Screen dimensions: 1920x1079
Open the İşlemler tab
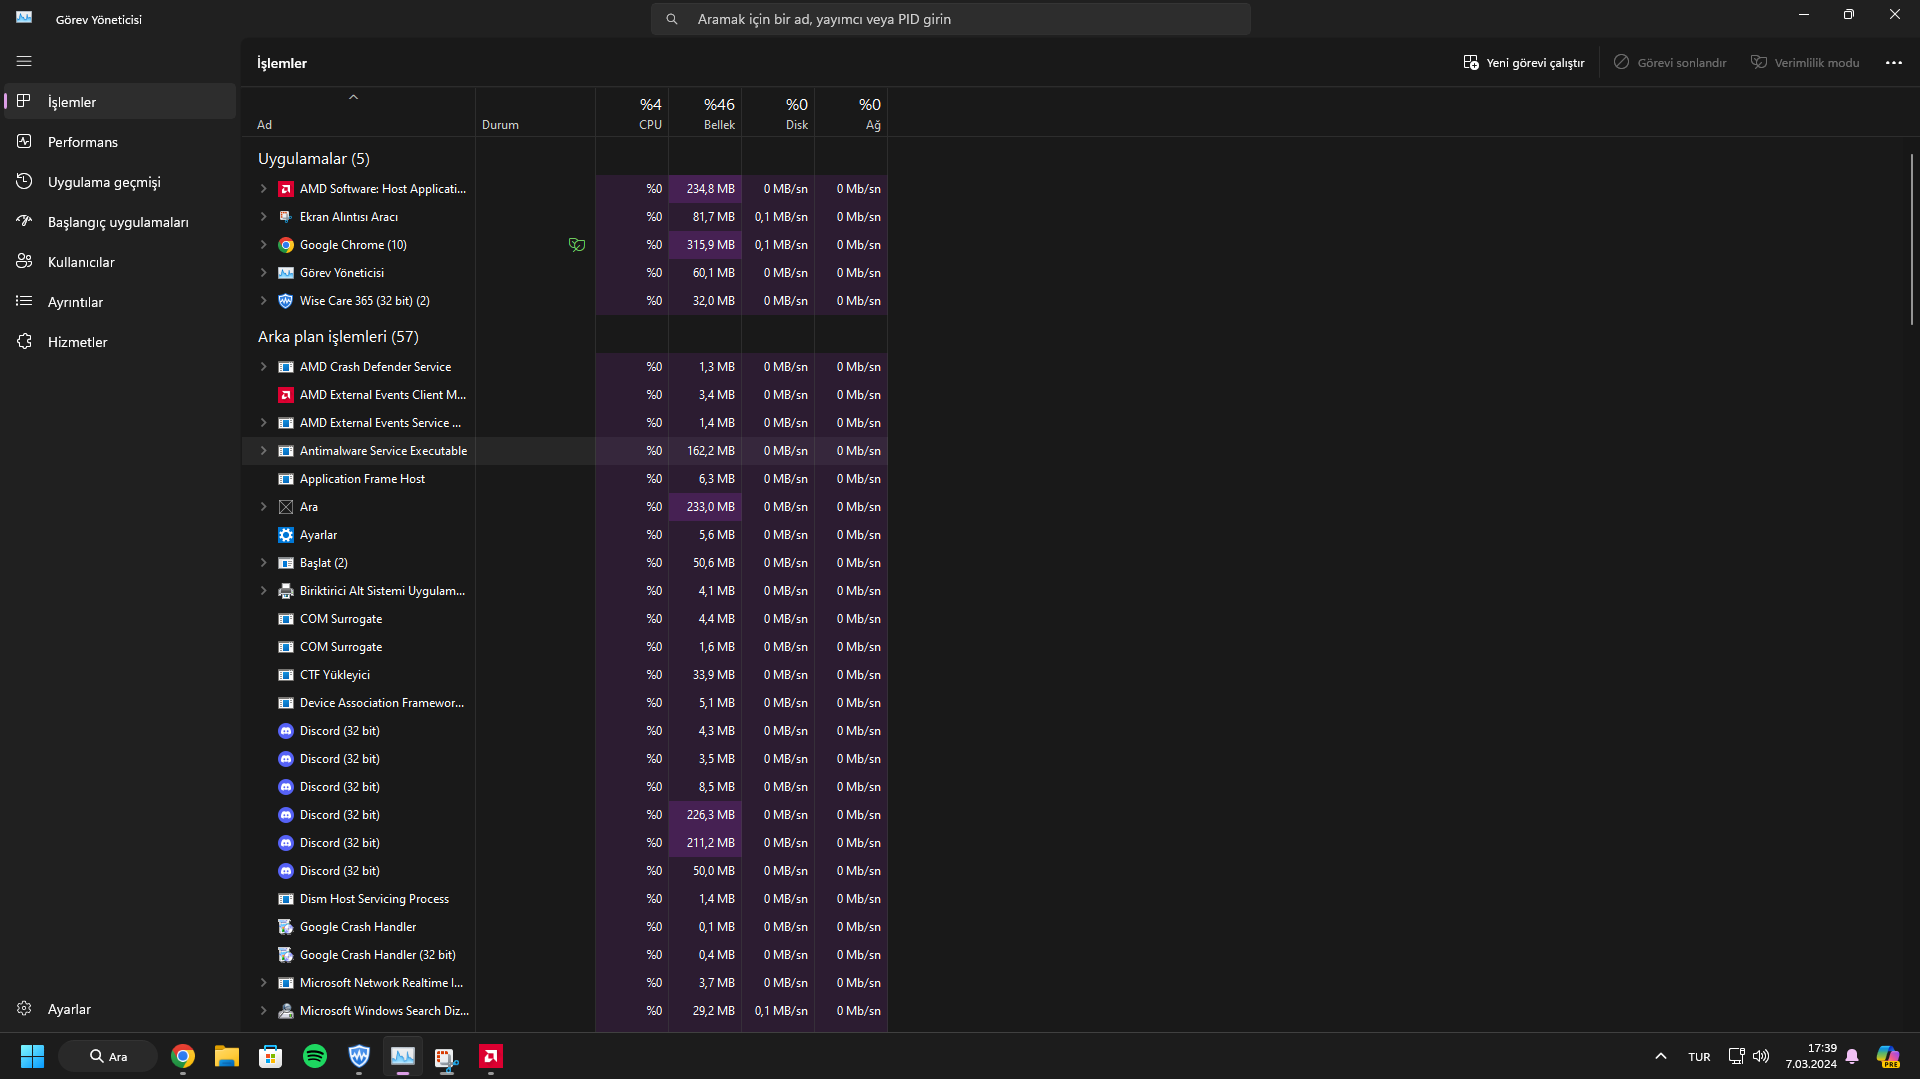tap(120, 102)
